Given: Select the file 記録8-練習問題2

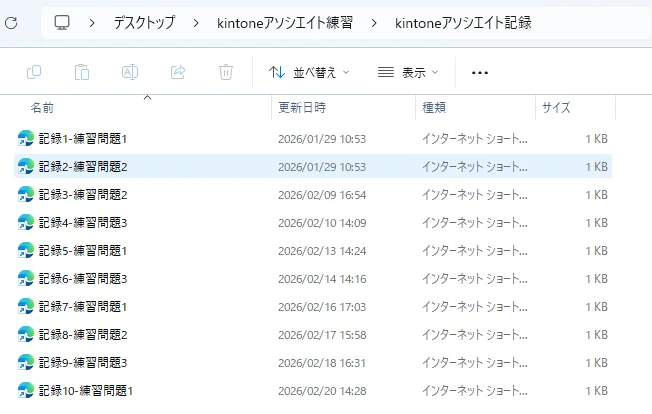Looking at the screenshot, I should (83, 335).
